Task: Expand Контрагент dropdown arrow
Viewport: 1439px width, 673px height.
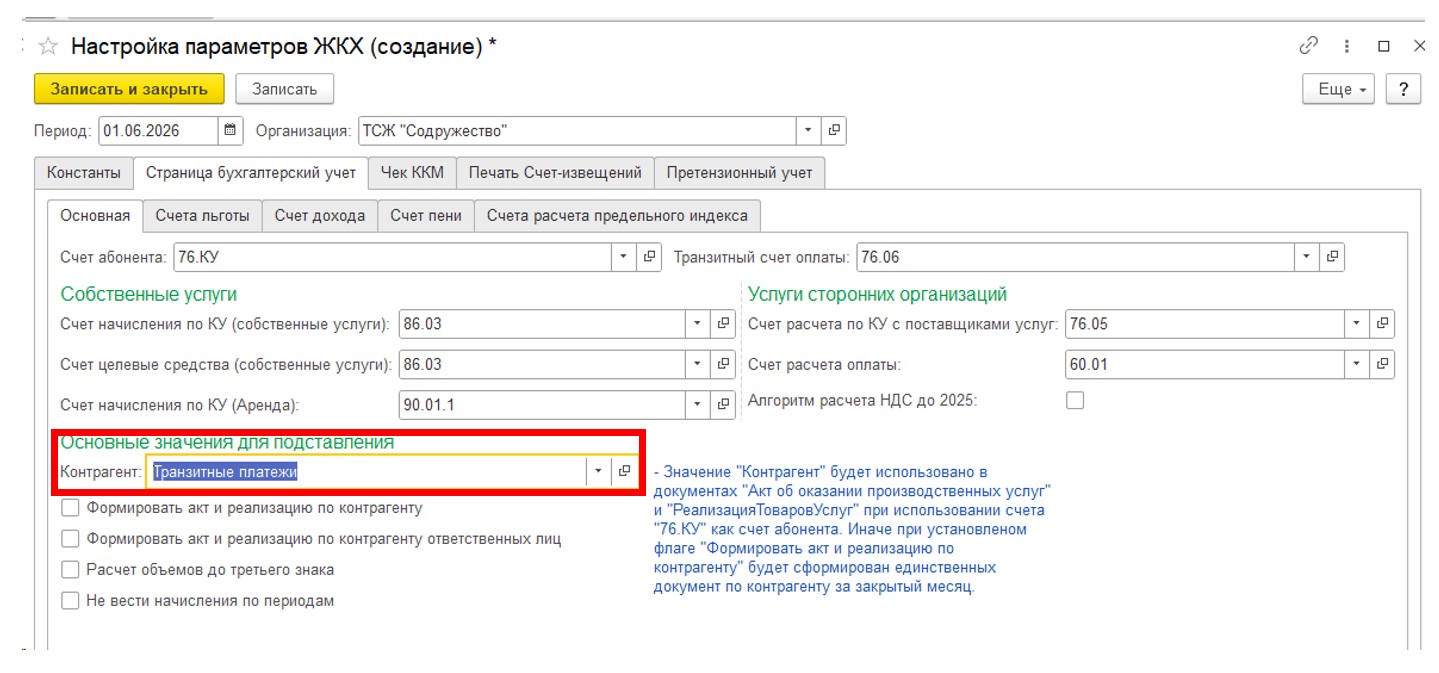Action: tap(599, 471)
